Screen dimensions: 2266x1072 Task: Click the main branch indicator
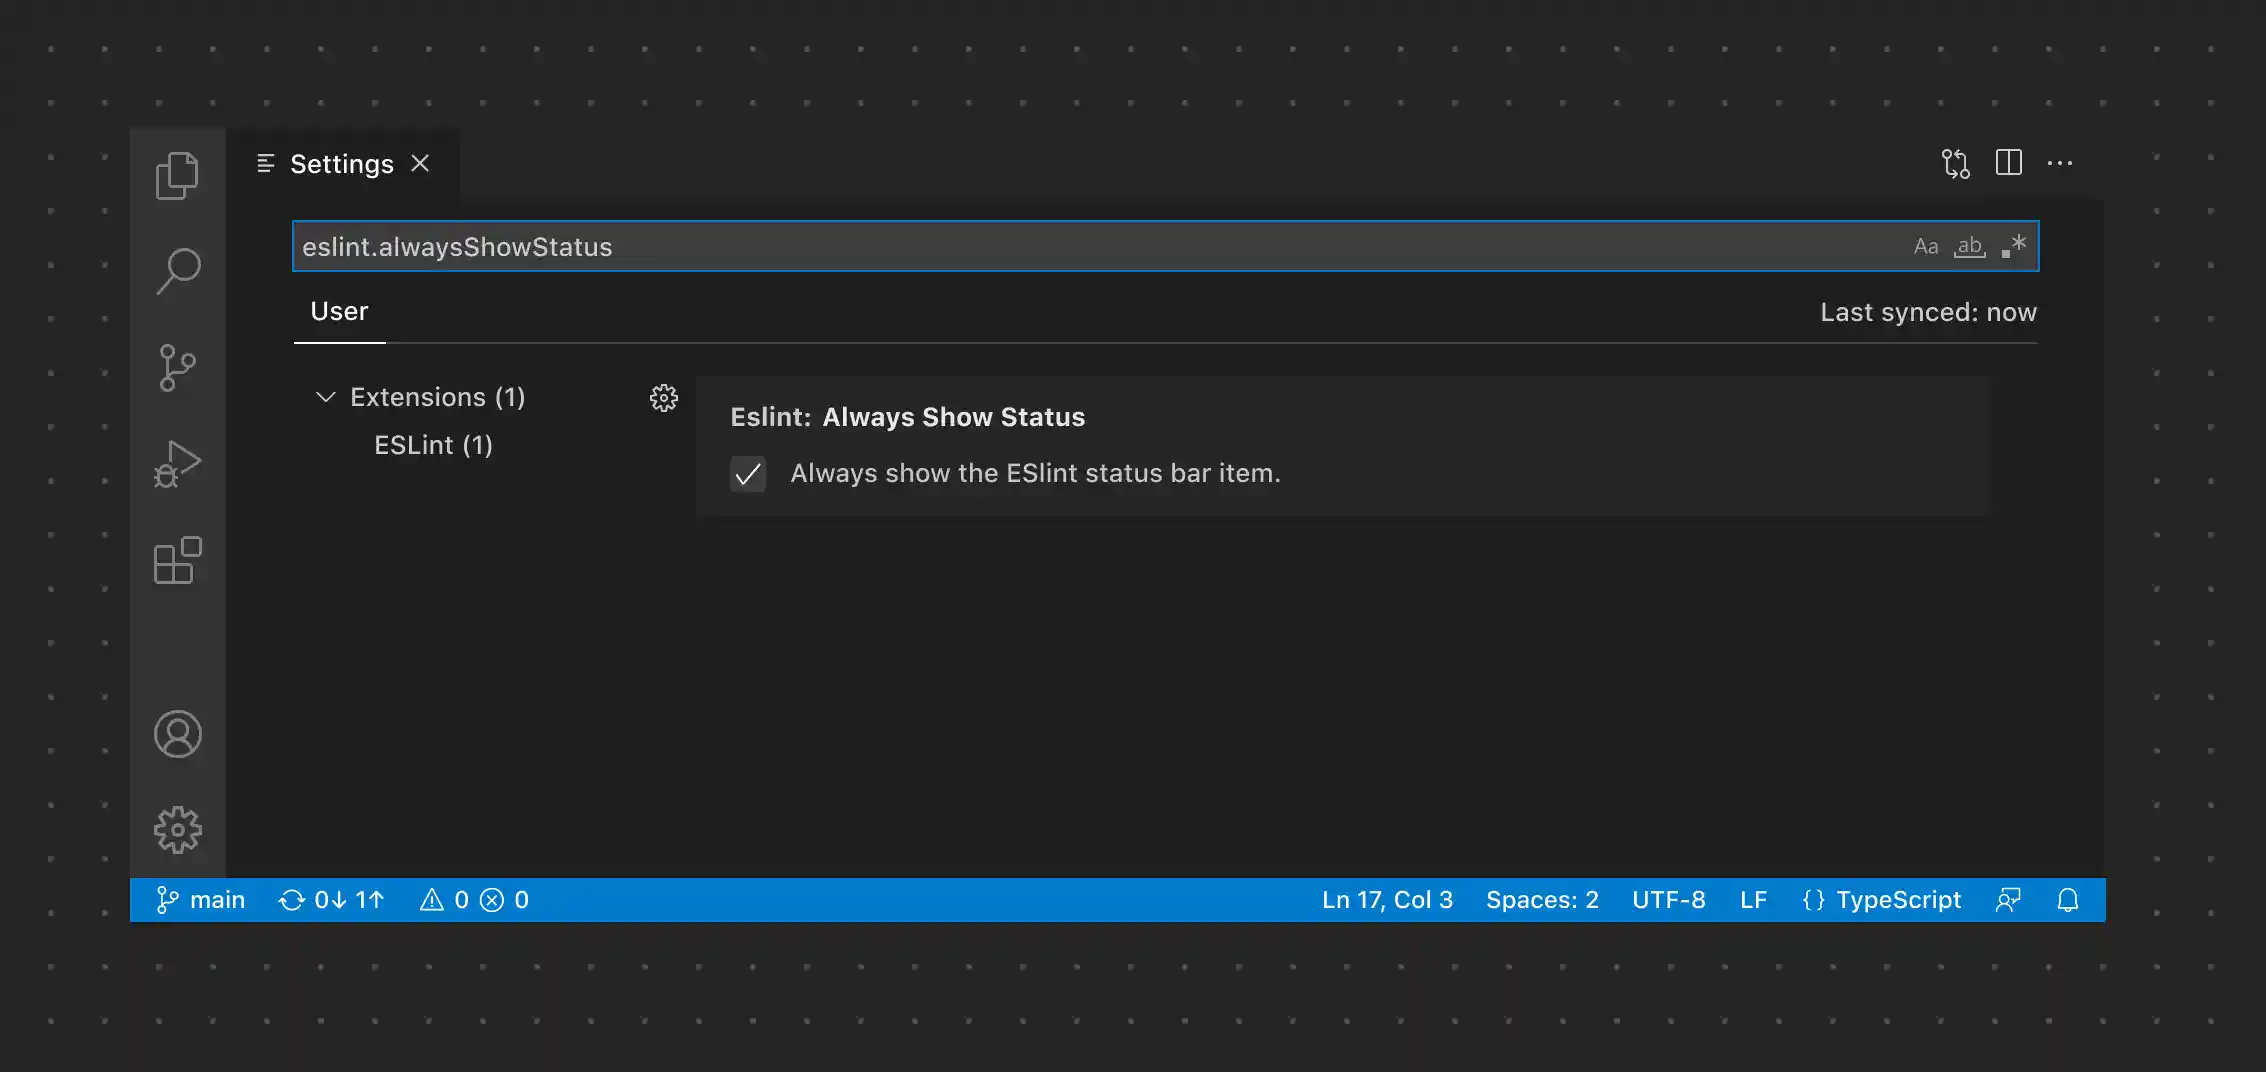pyautogui.click(x=201, y=899)
